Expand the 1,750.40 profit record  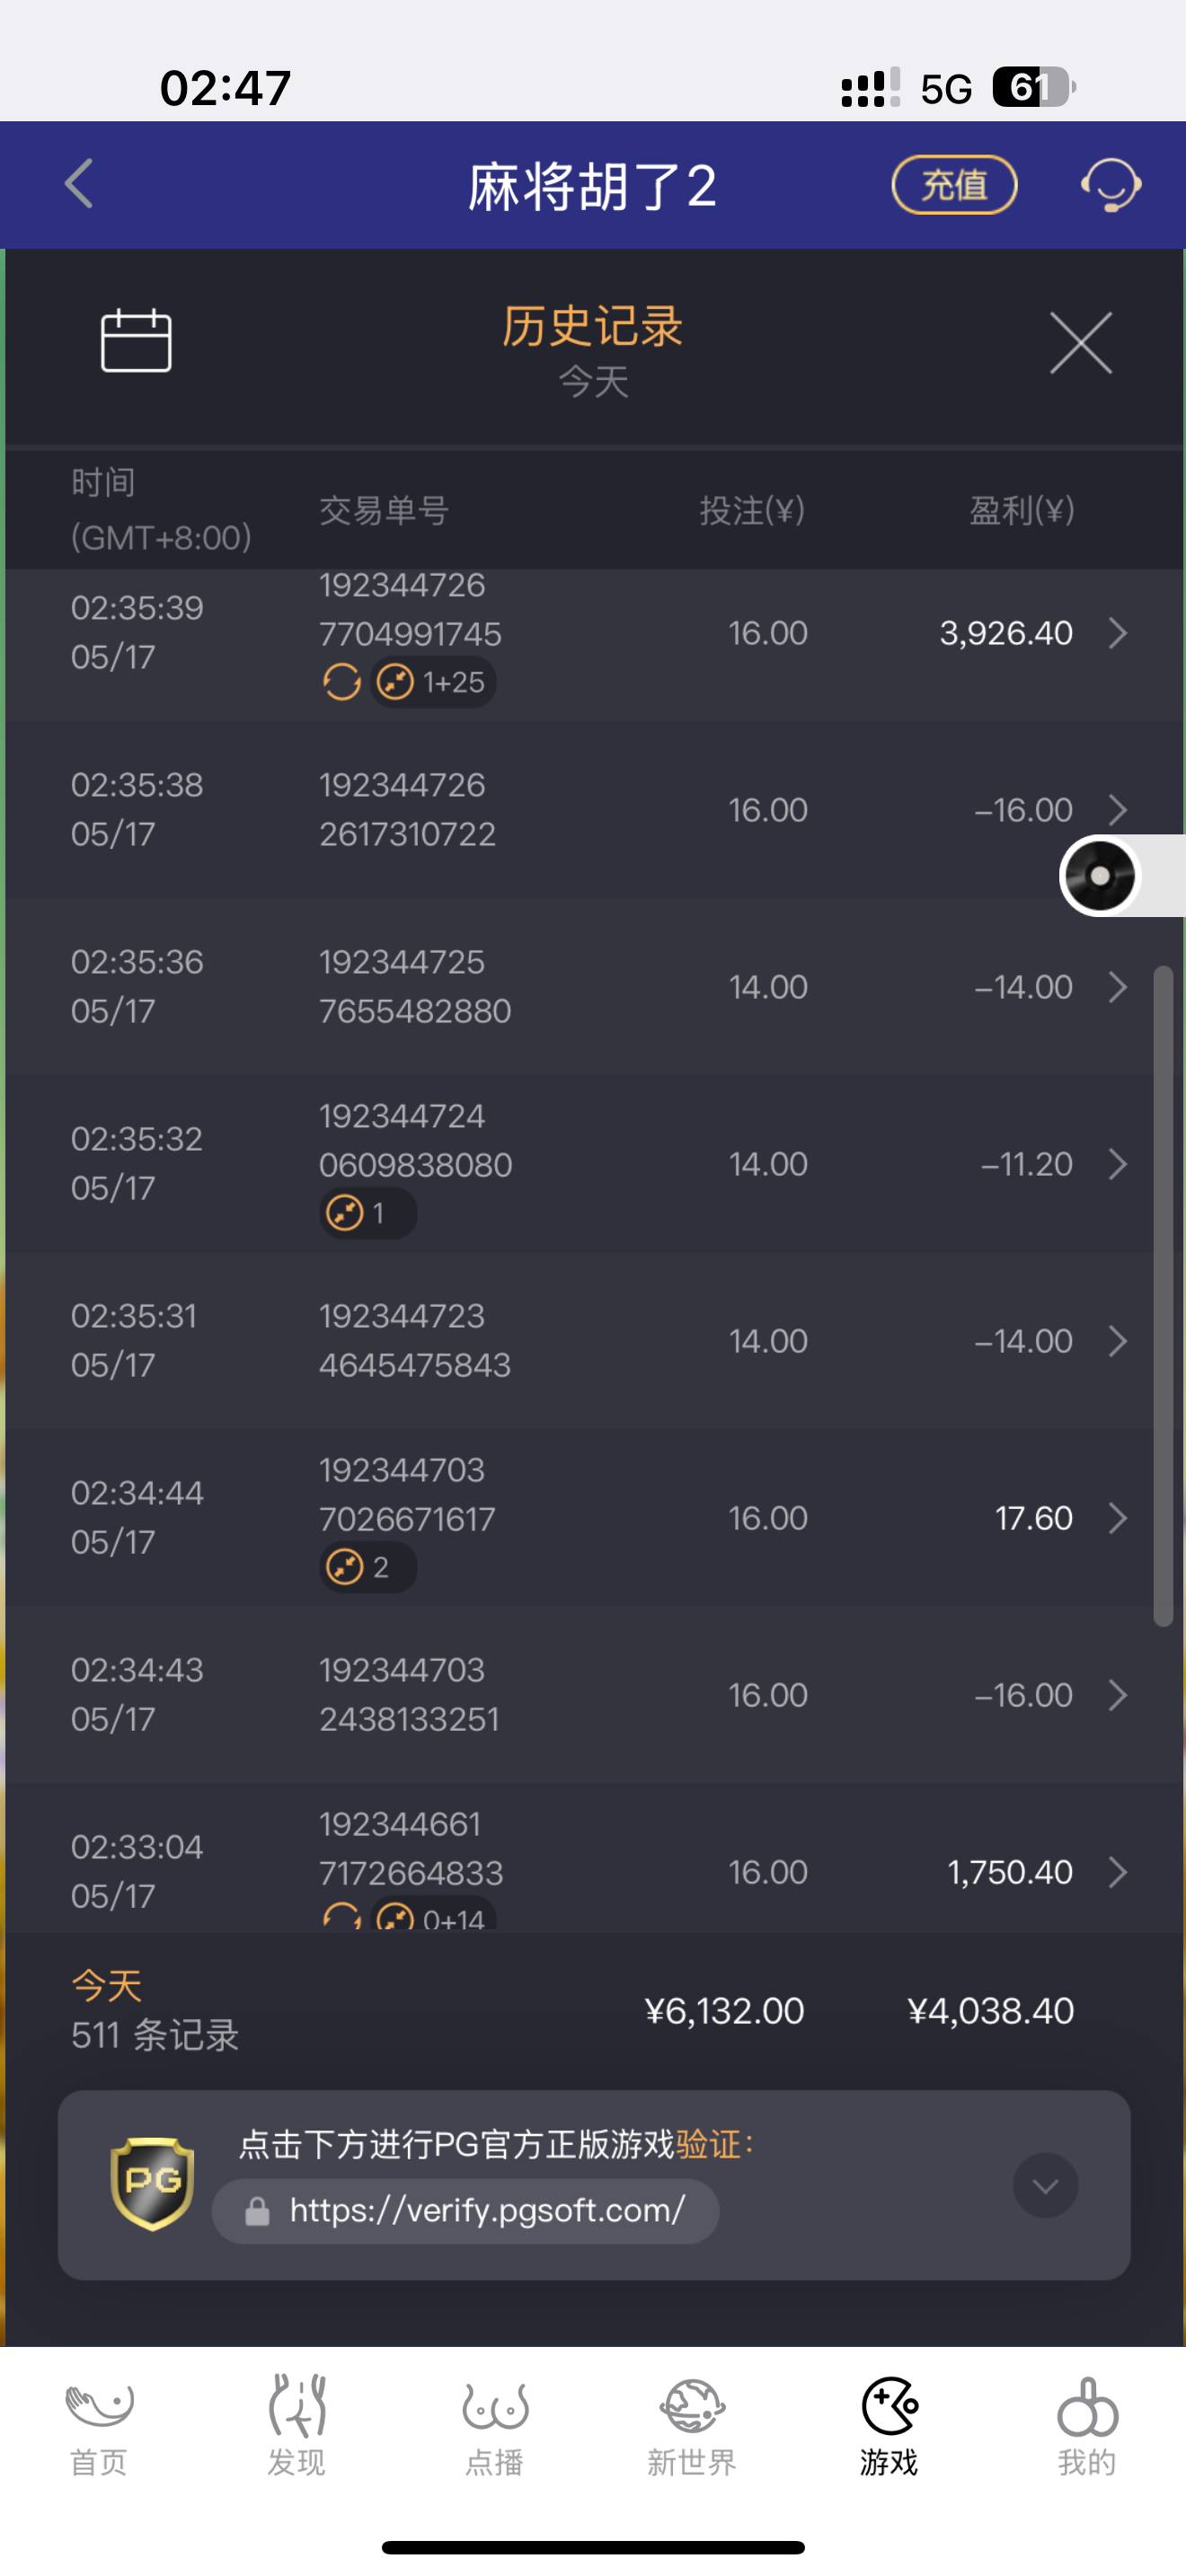[x=1118, y=1872]
